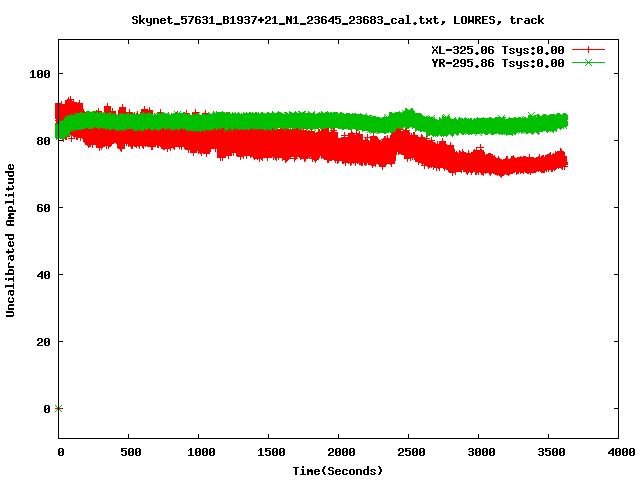Click the y-axis tick label 20
The image size is (640, 480).
tap(43, 342)
